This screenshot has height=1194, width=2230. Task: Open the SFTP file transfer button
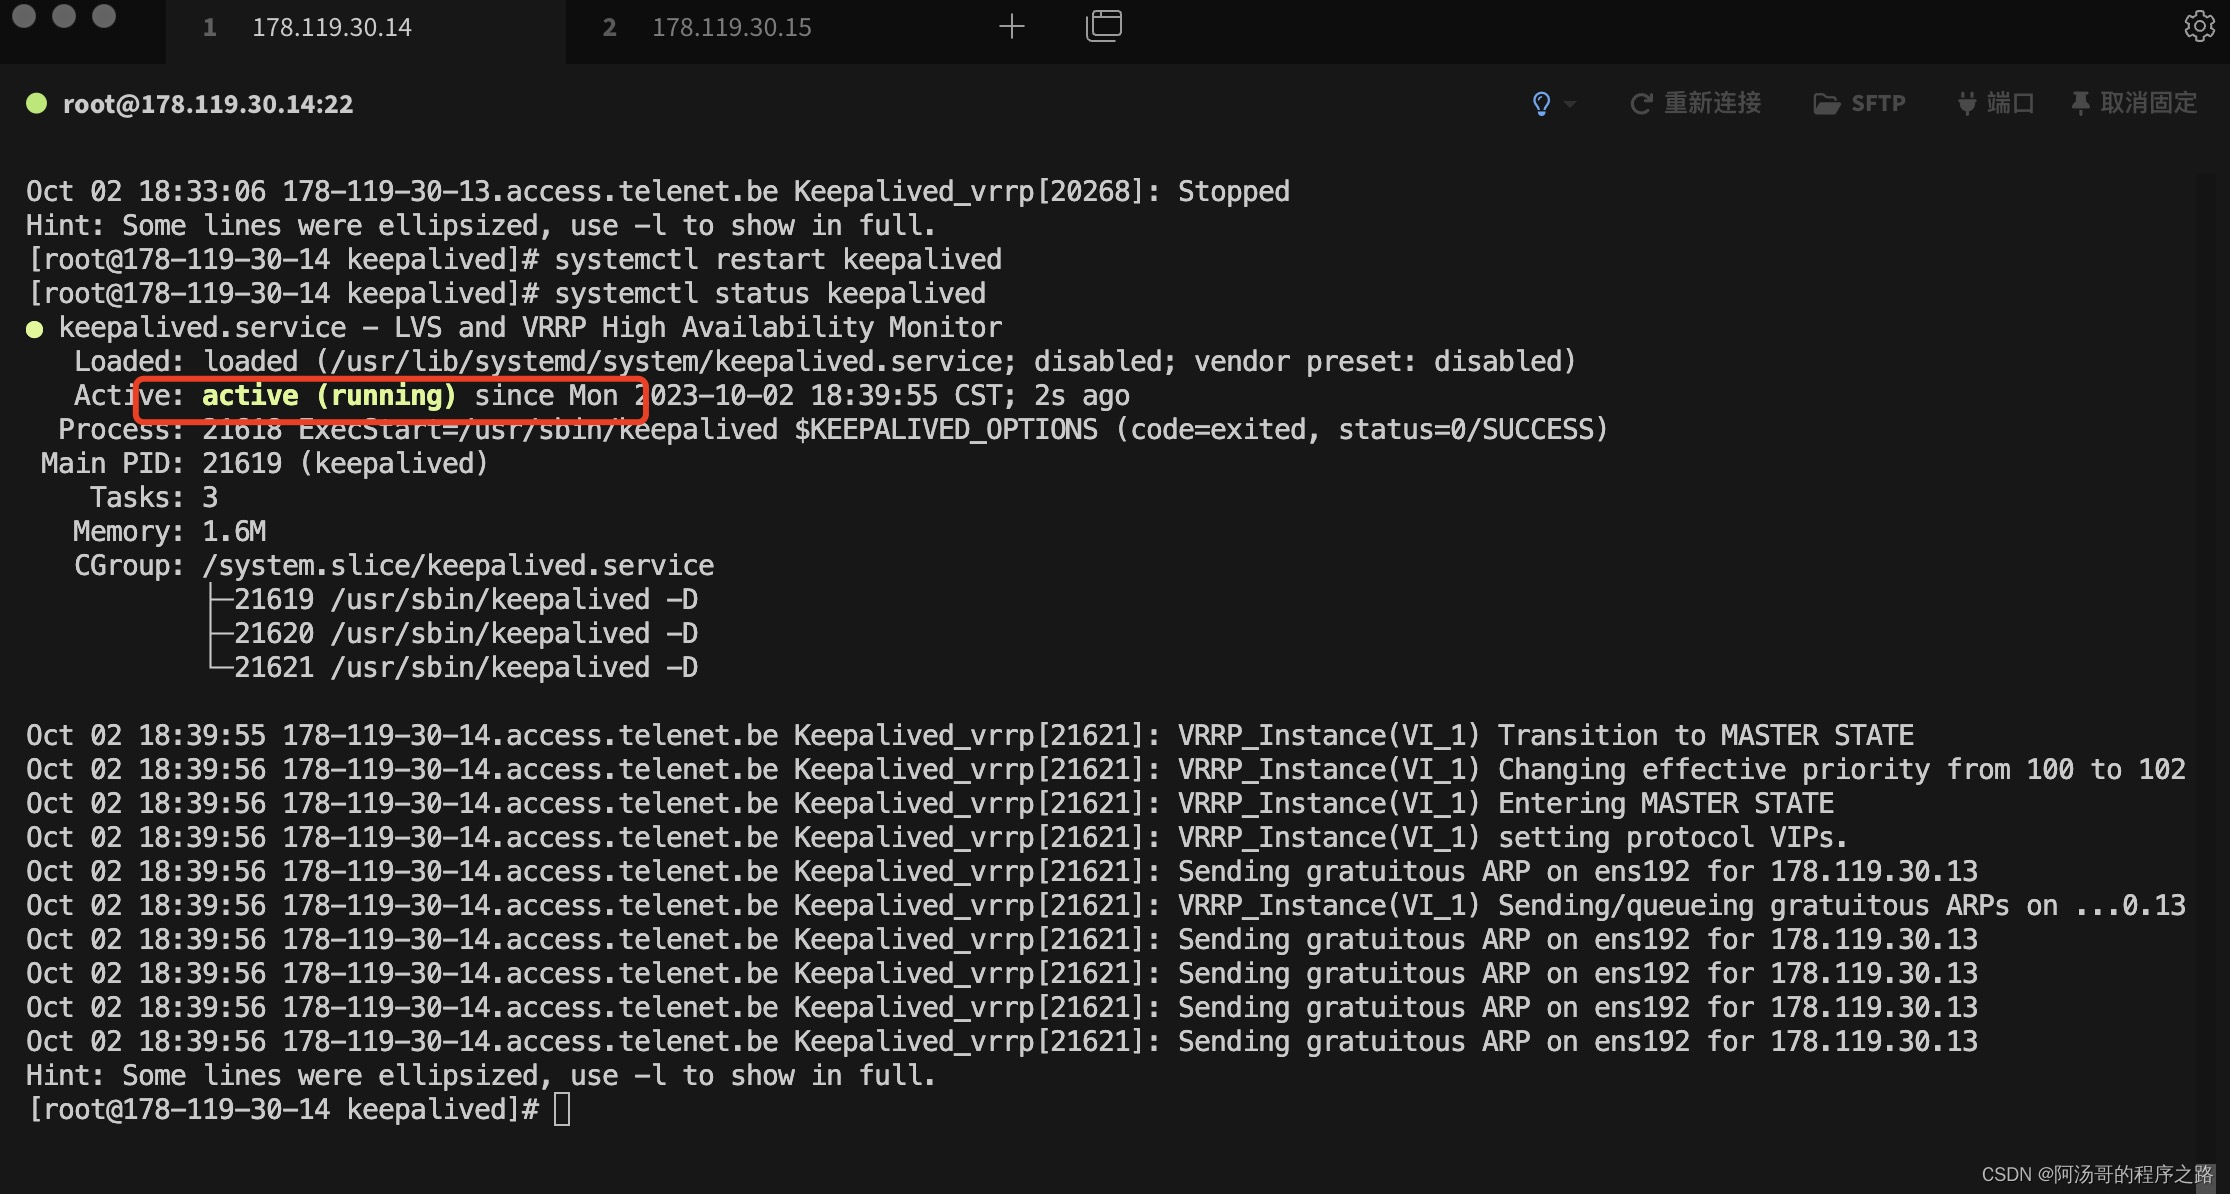point(1859,103)
